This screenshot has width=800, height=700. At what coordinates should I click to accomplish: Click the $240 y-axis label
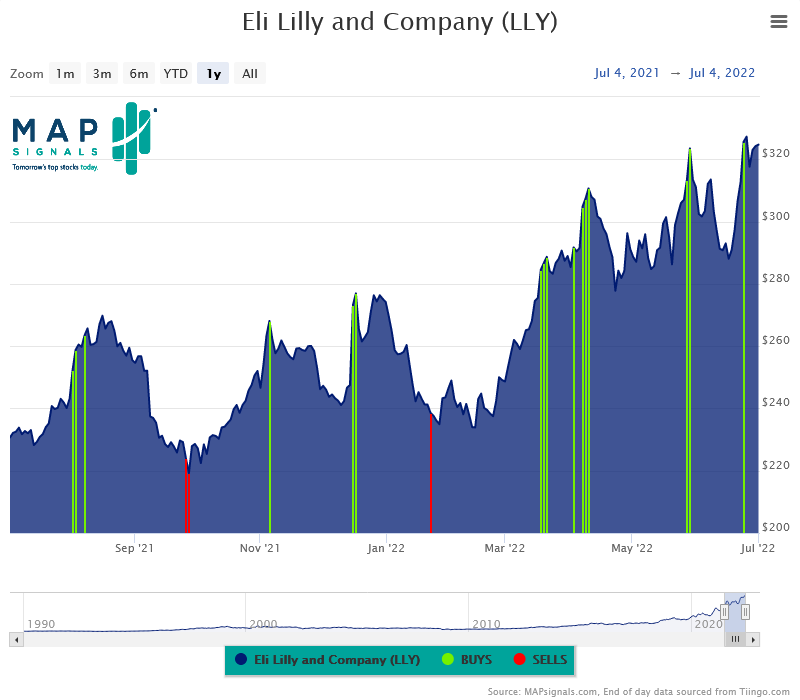pyautogui.click(x=776, y=403)
